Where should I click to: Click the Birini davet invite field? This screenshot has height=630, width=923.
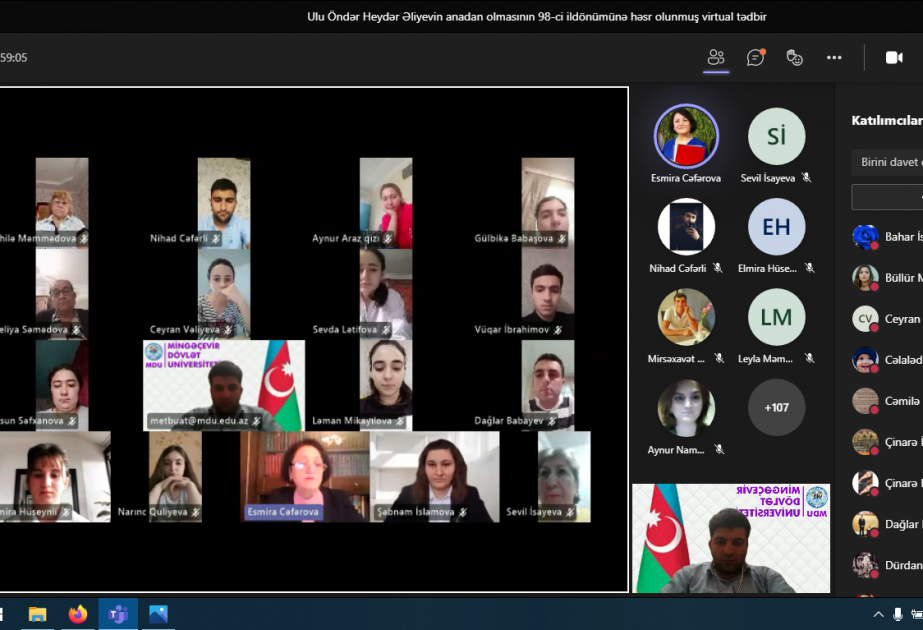coord(887,162)
